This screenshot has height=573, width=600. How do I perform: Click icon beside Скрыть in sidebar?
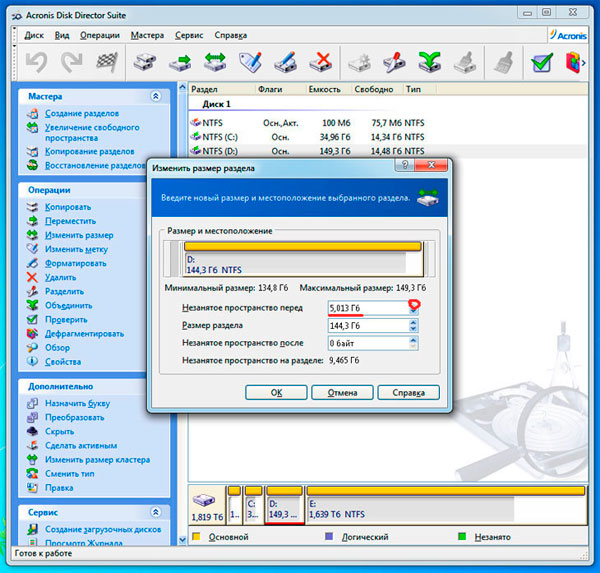(x=33, y=431)
